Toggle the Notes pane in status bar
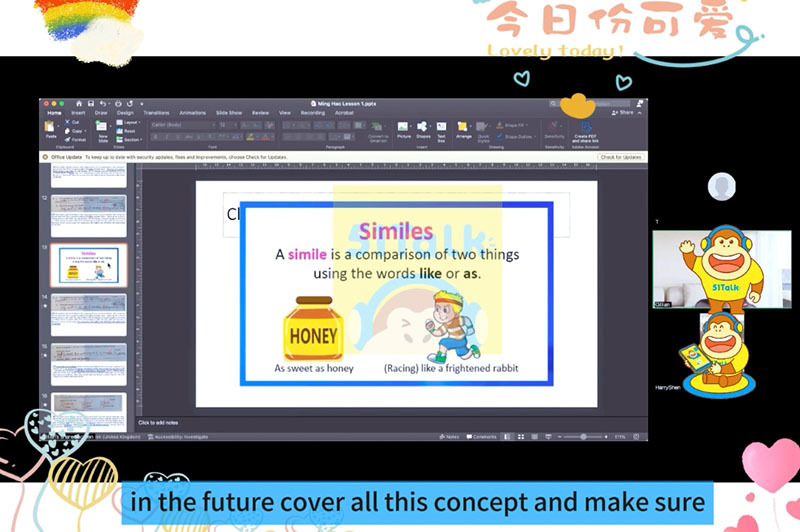The height and width of the screenshot is (532, 800). 449,437
